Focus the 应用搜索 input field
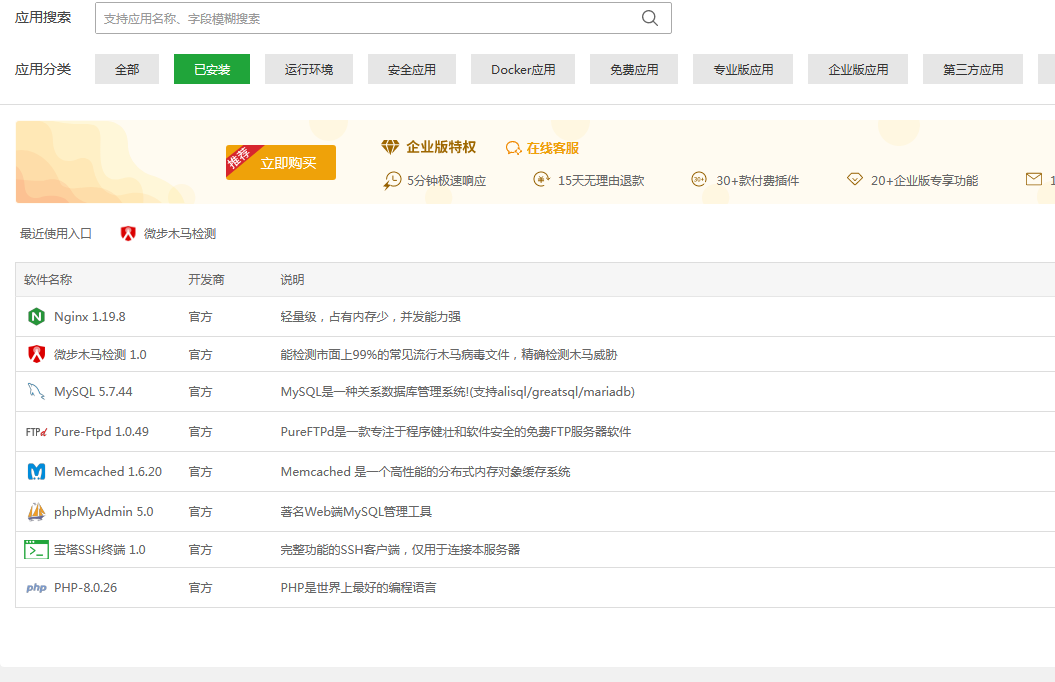 [x=383, y=18]
